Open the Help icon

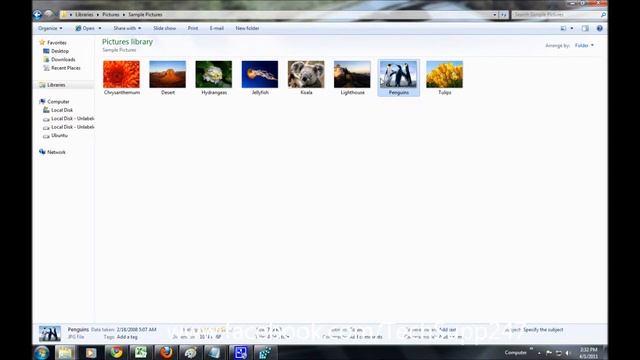pyautogui.click(x=600, y=28)
